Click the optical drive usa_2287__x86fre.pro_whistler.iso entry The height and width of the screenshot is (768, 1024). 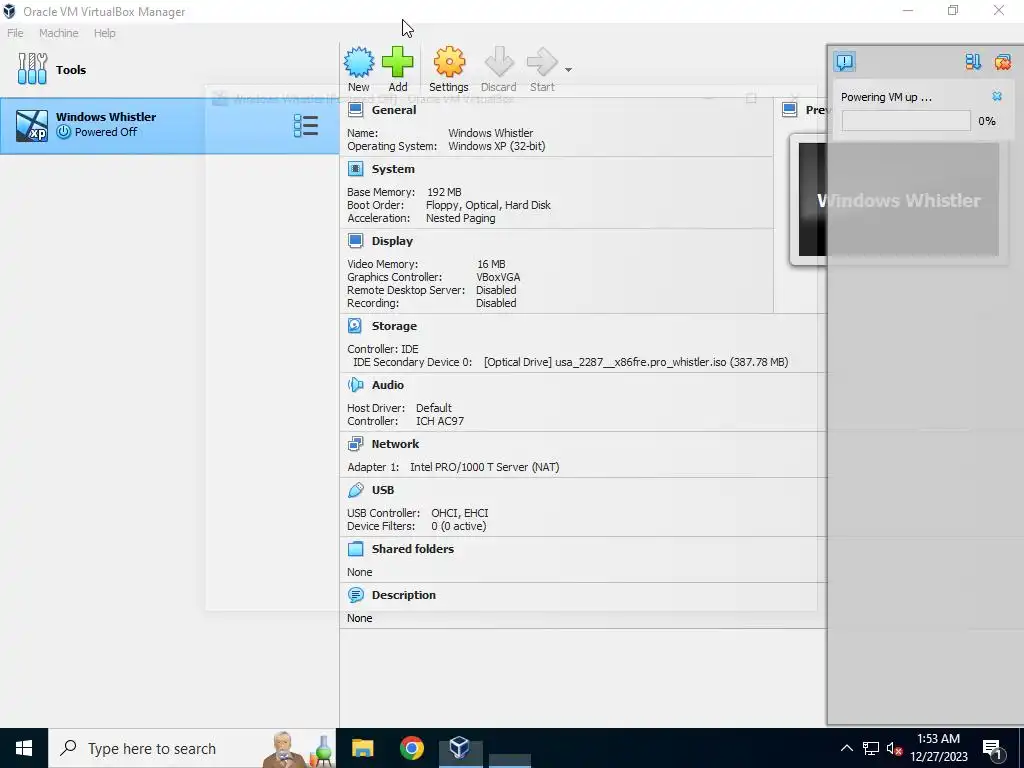[635, 362]
